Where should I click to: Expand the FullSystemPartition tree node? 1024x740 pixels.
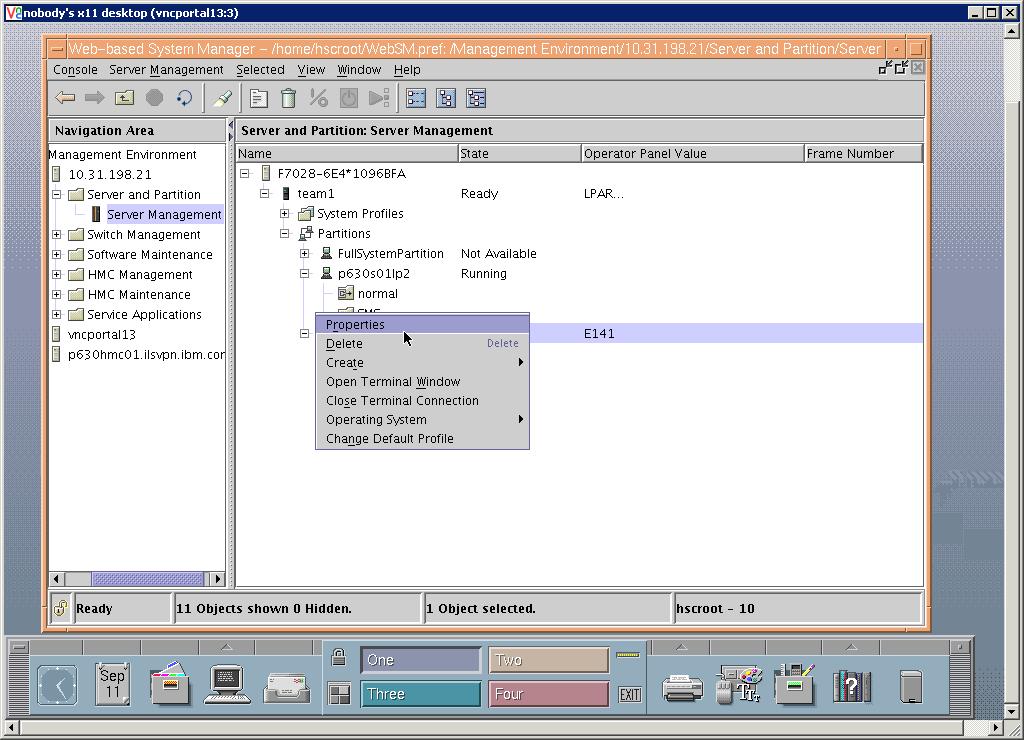306,253
